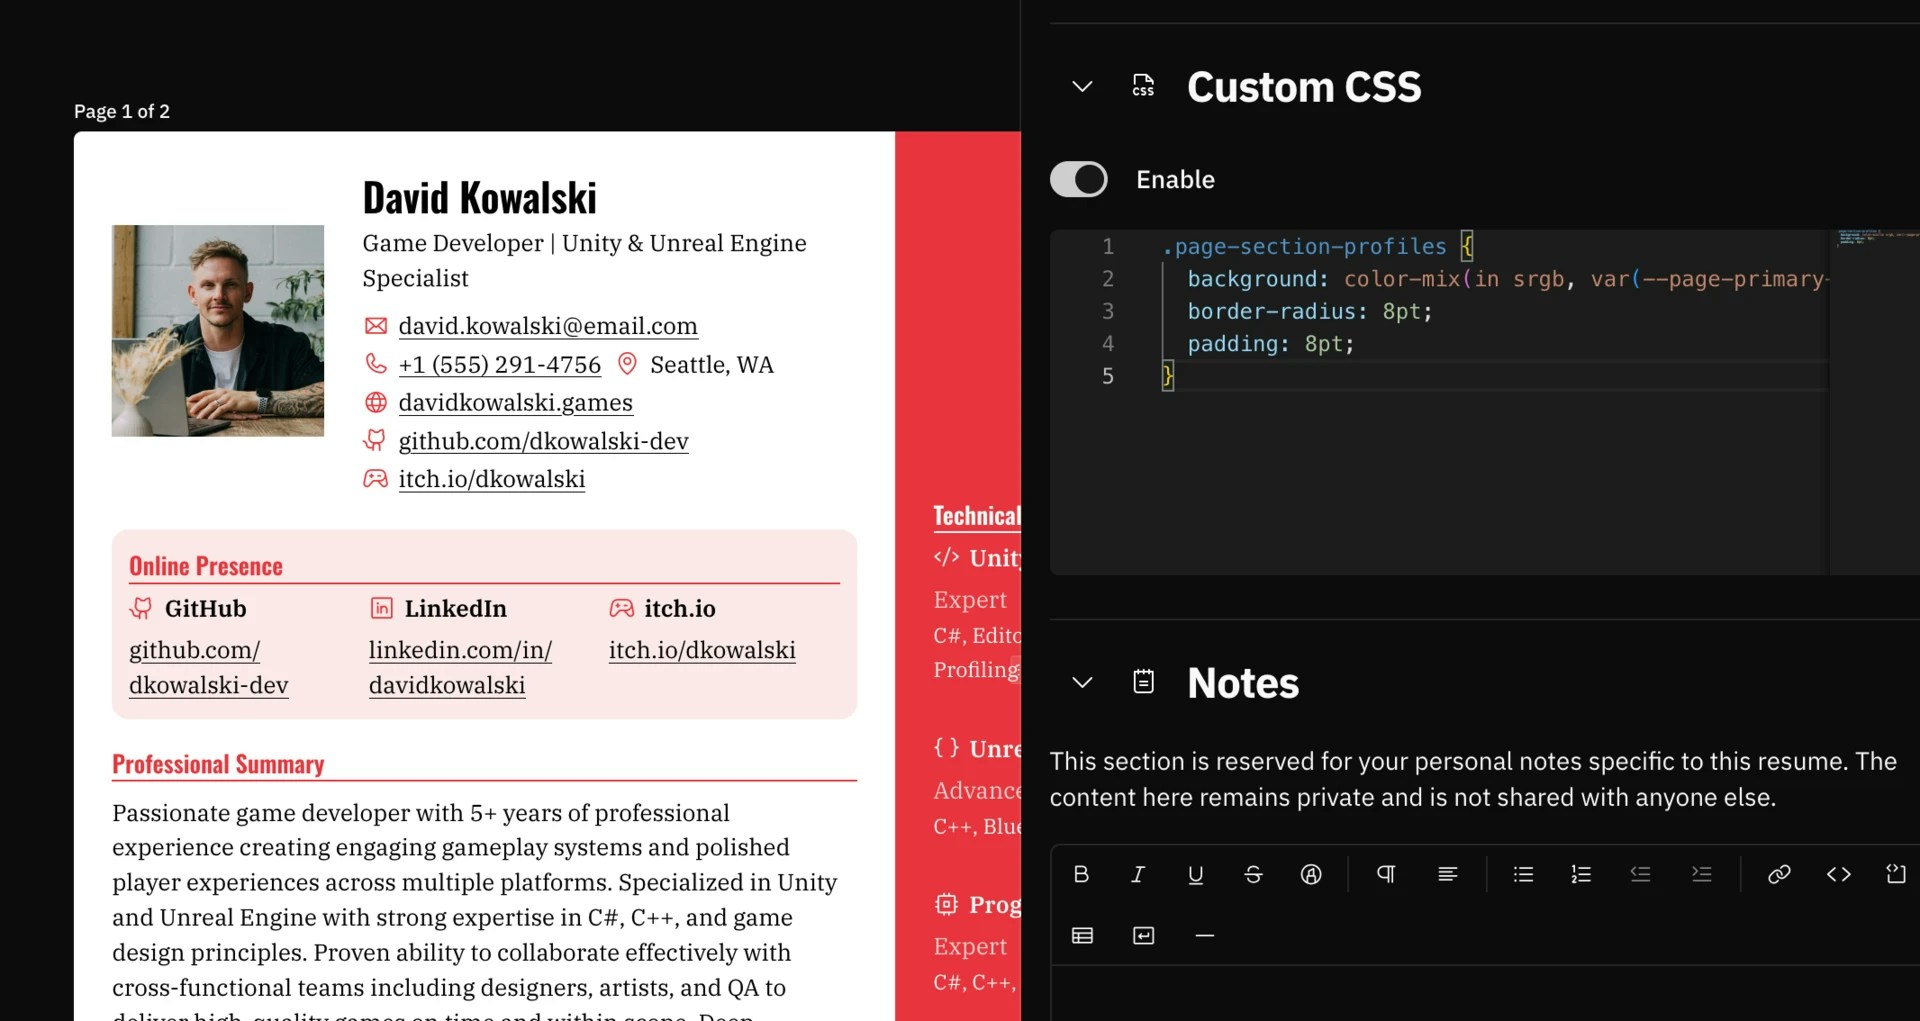Apply italic formatting in Notes editor
1920x1021 pixels.
click(x=1138, y=874)
